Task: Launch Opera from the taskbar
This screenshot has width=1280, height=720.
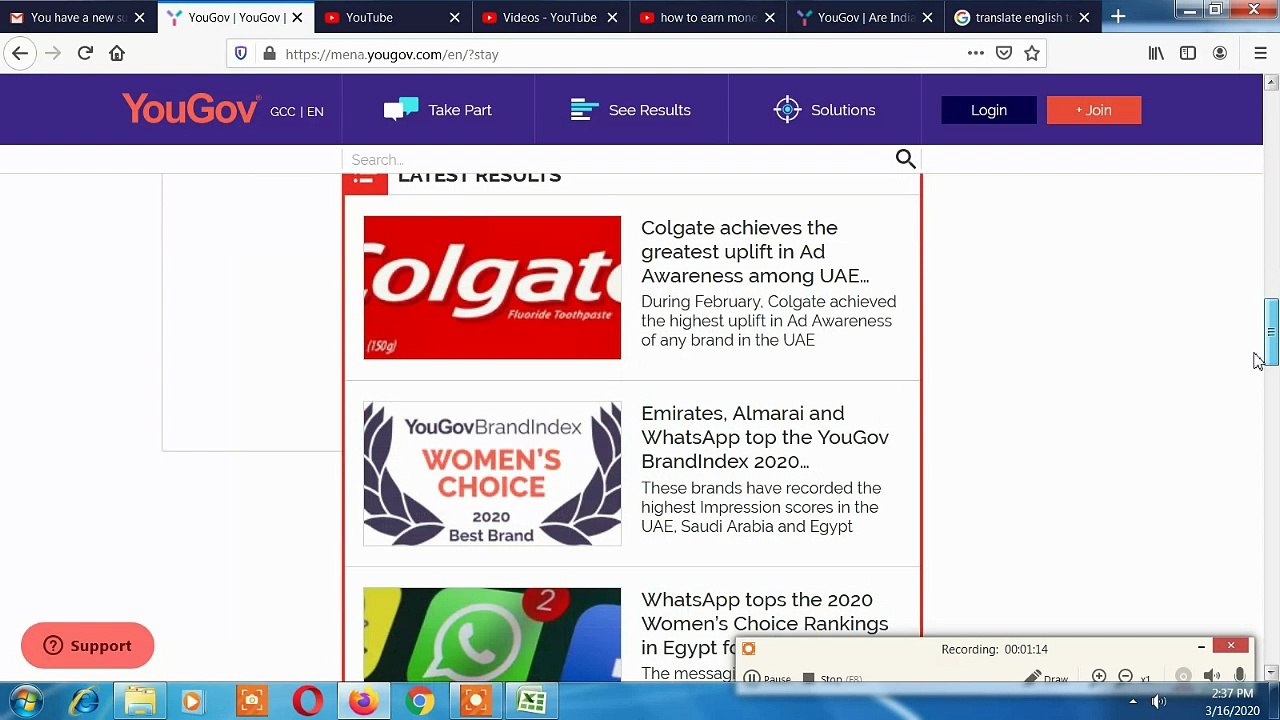Action: click(x=308, y=701)
